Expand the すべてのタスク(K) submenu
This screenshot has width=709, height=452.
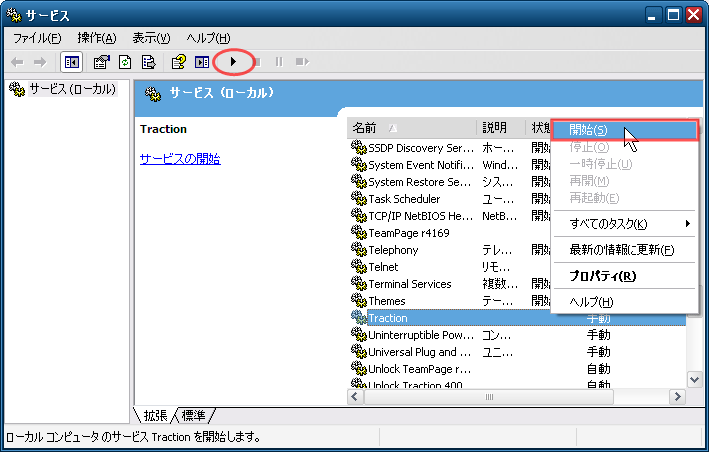point(625,224)
